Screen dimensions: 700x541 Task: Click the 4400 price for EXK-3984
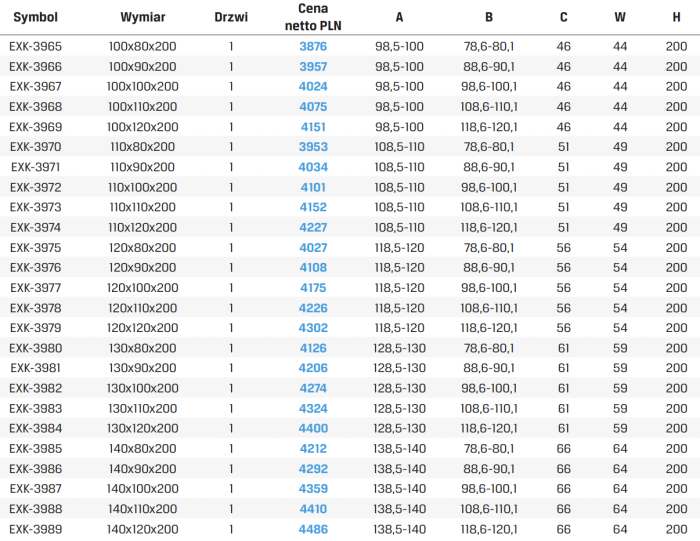click(x=313, y=429)
